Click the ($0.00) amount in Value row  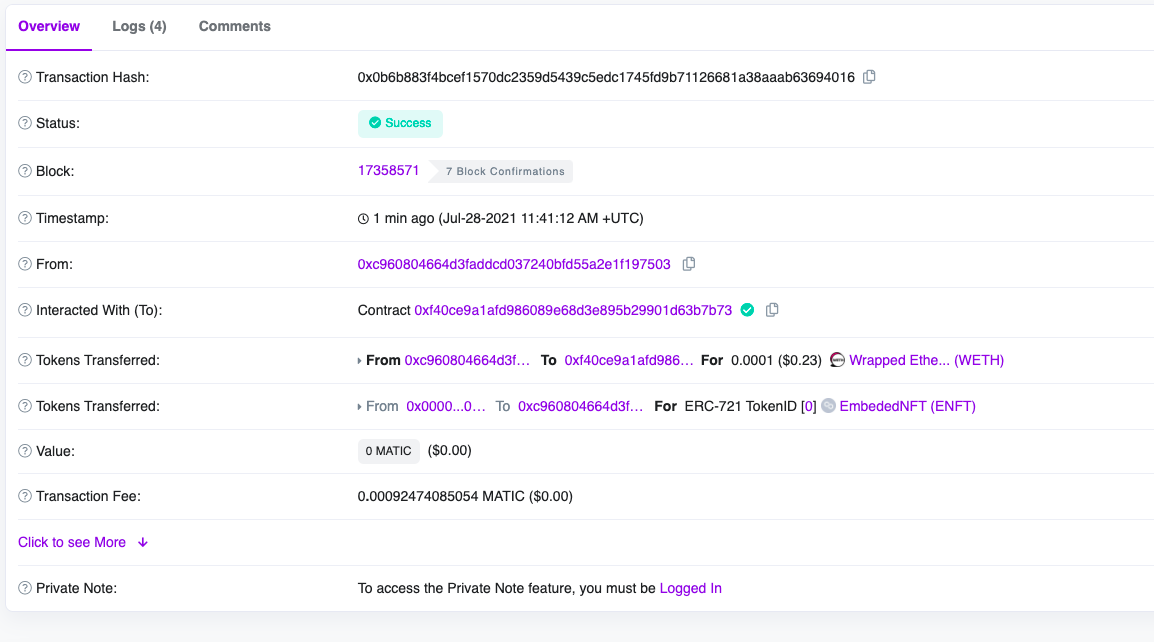point(450,451)
